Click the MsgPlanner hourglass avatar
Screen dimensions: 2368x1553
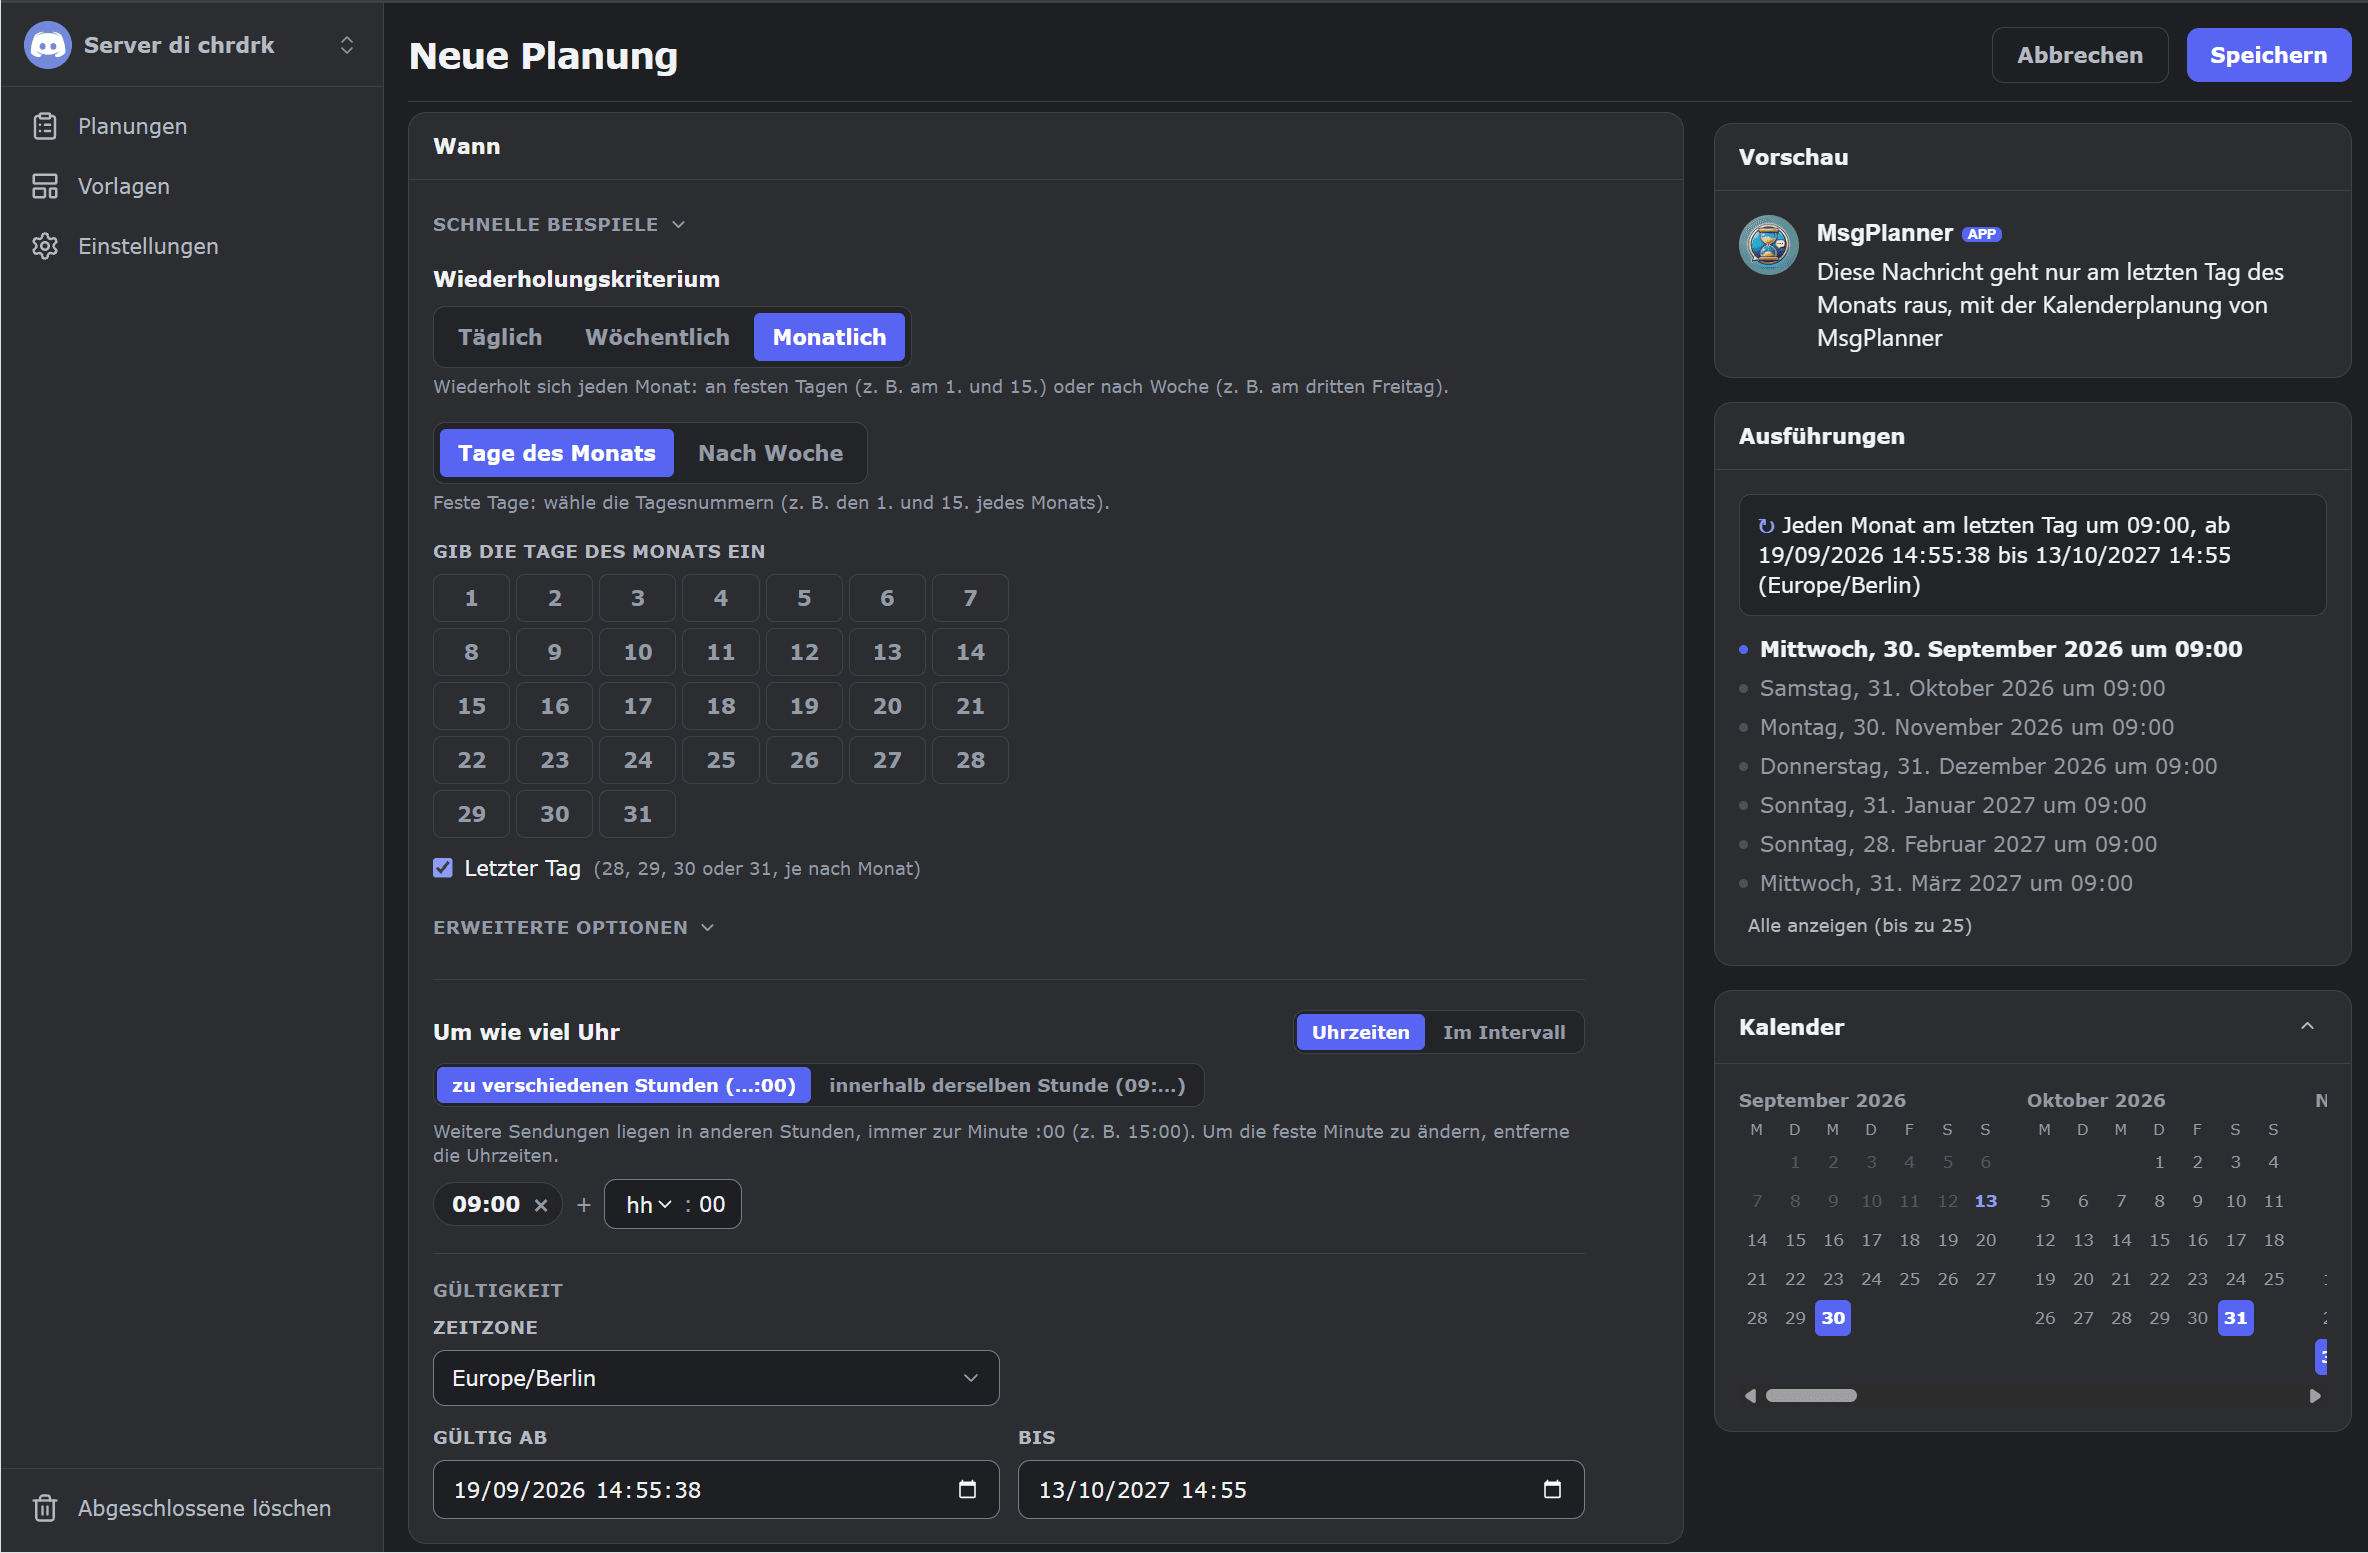1768,245
